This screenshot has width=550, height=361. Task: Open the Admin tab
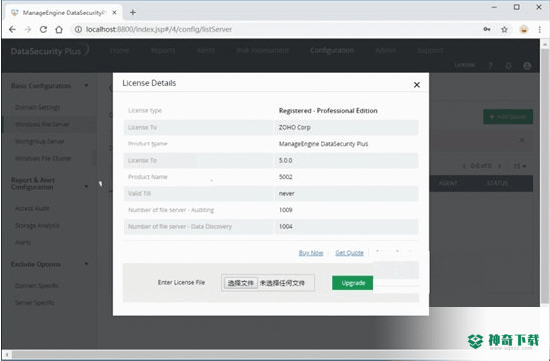385,51
